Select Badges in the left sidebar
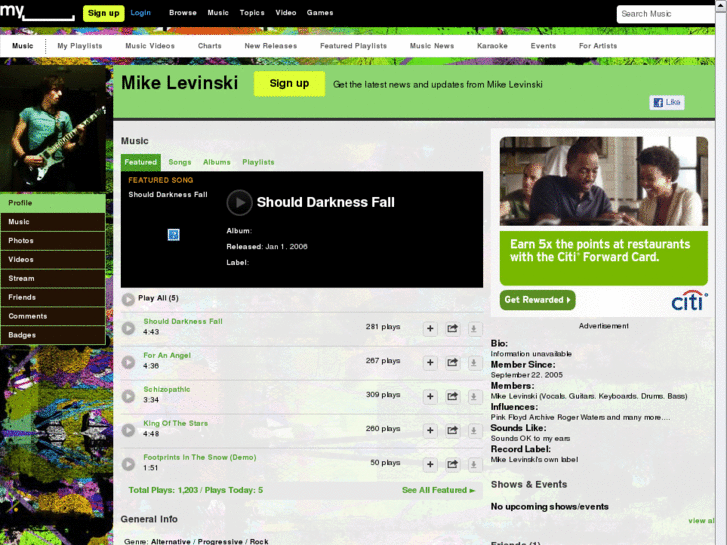Screen dimensions: 727x545 [53, 335]
